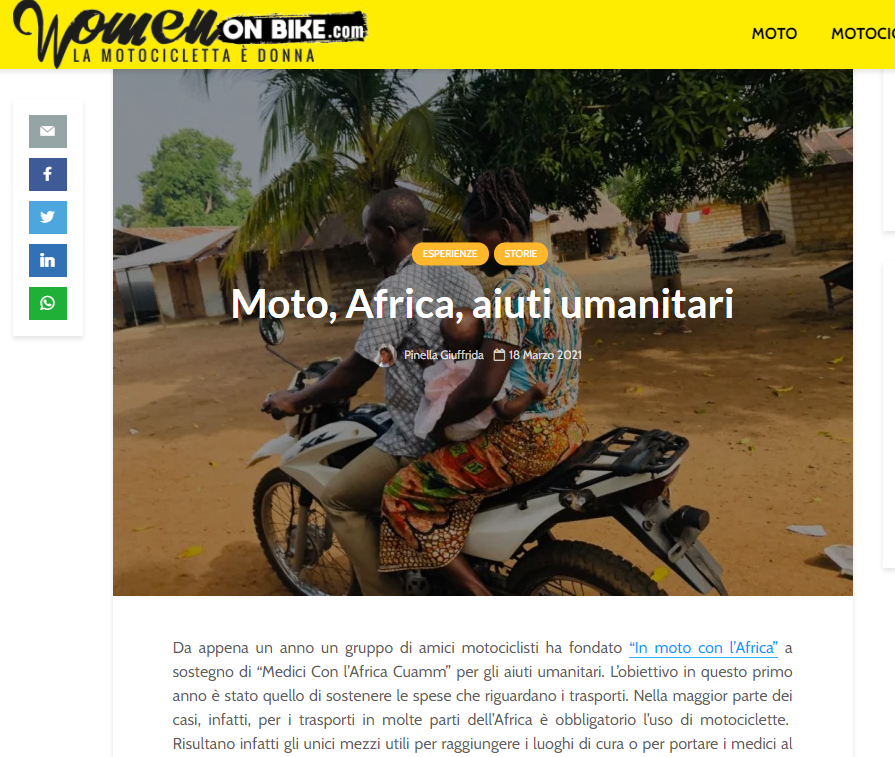The height and width of the screenshot is (757, 895).
Task: Open the MOTO menu item
Action: (x=774, y=34)
